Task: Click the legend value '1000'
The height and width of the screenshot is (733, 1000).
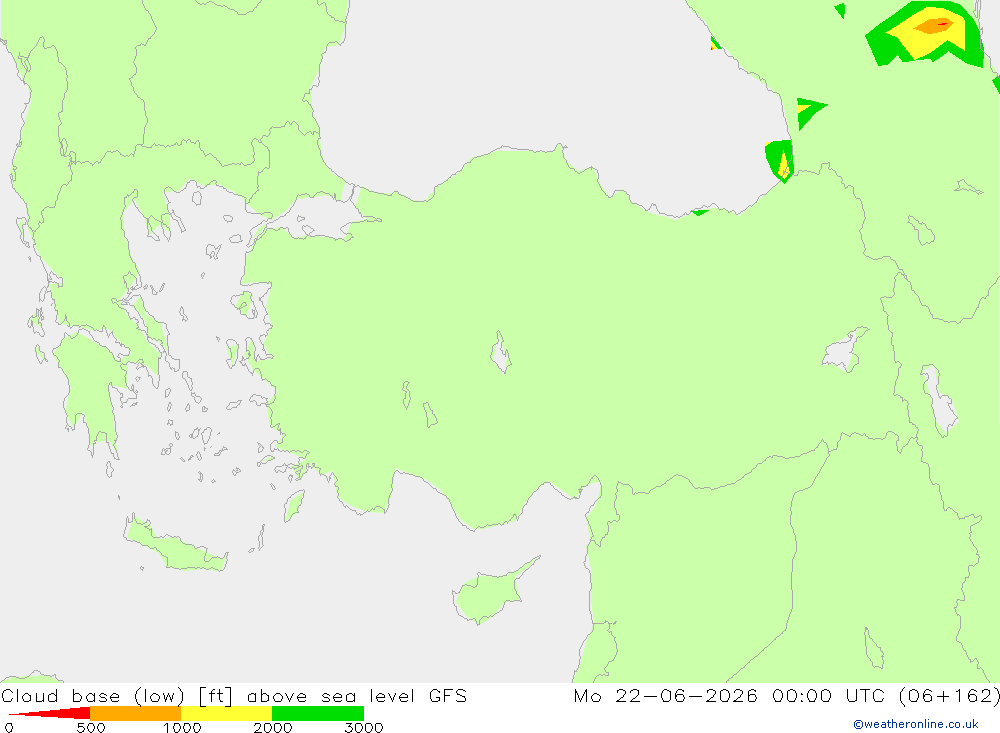Action: pyautogui.click(x=182, y=727)
